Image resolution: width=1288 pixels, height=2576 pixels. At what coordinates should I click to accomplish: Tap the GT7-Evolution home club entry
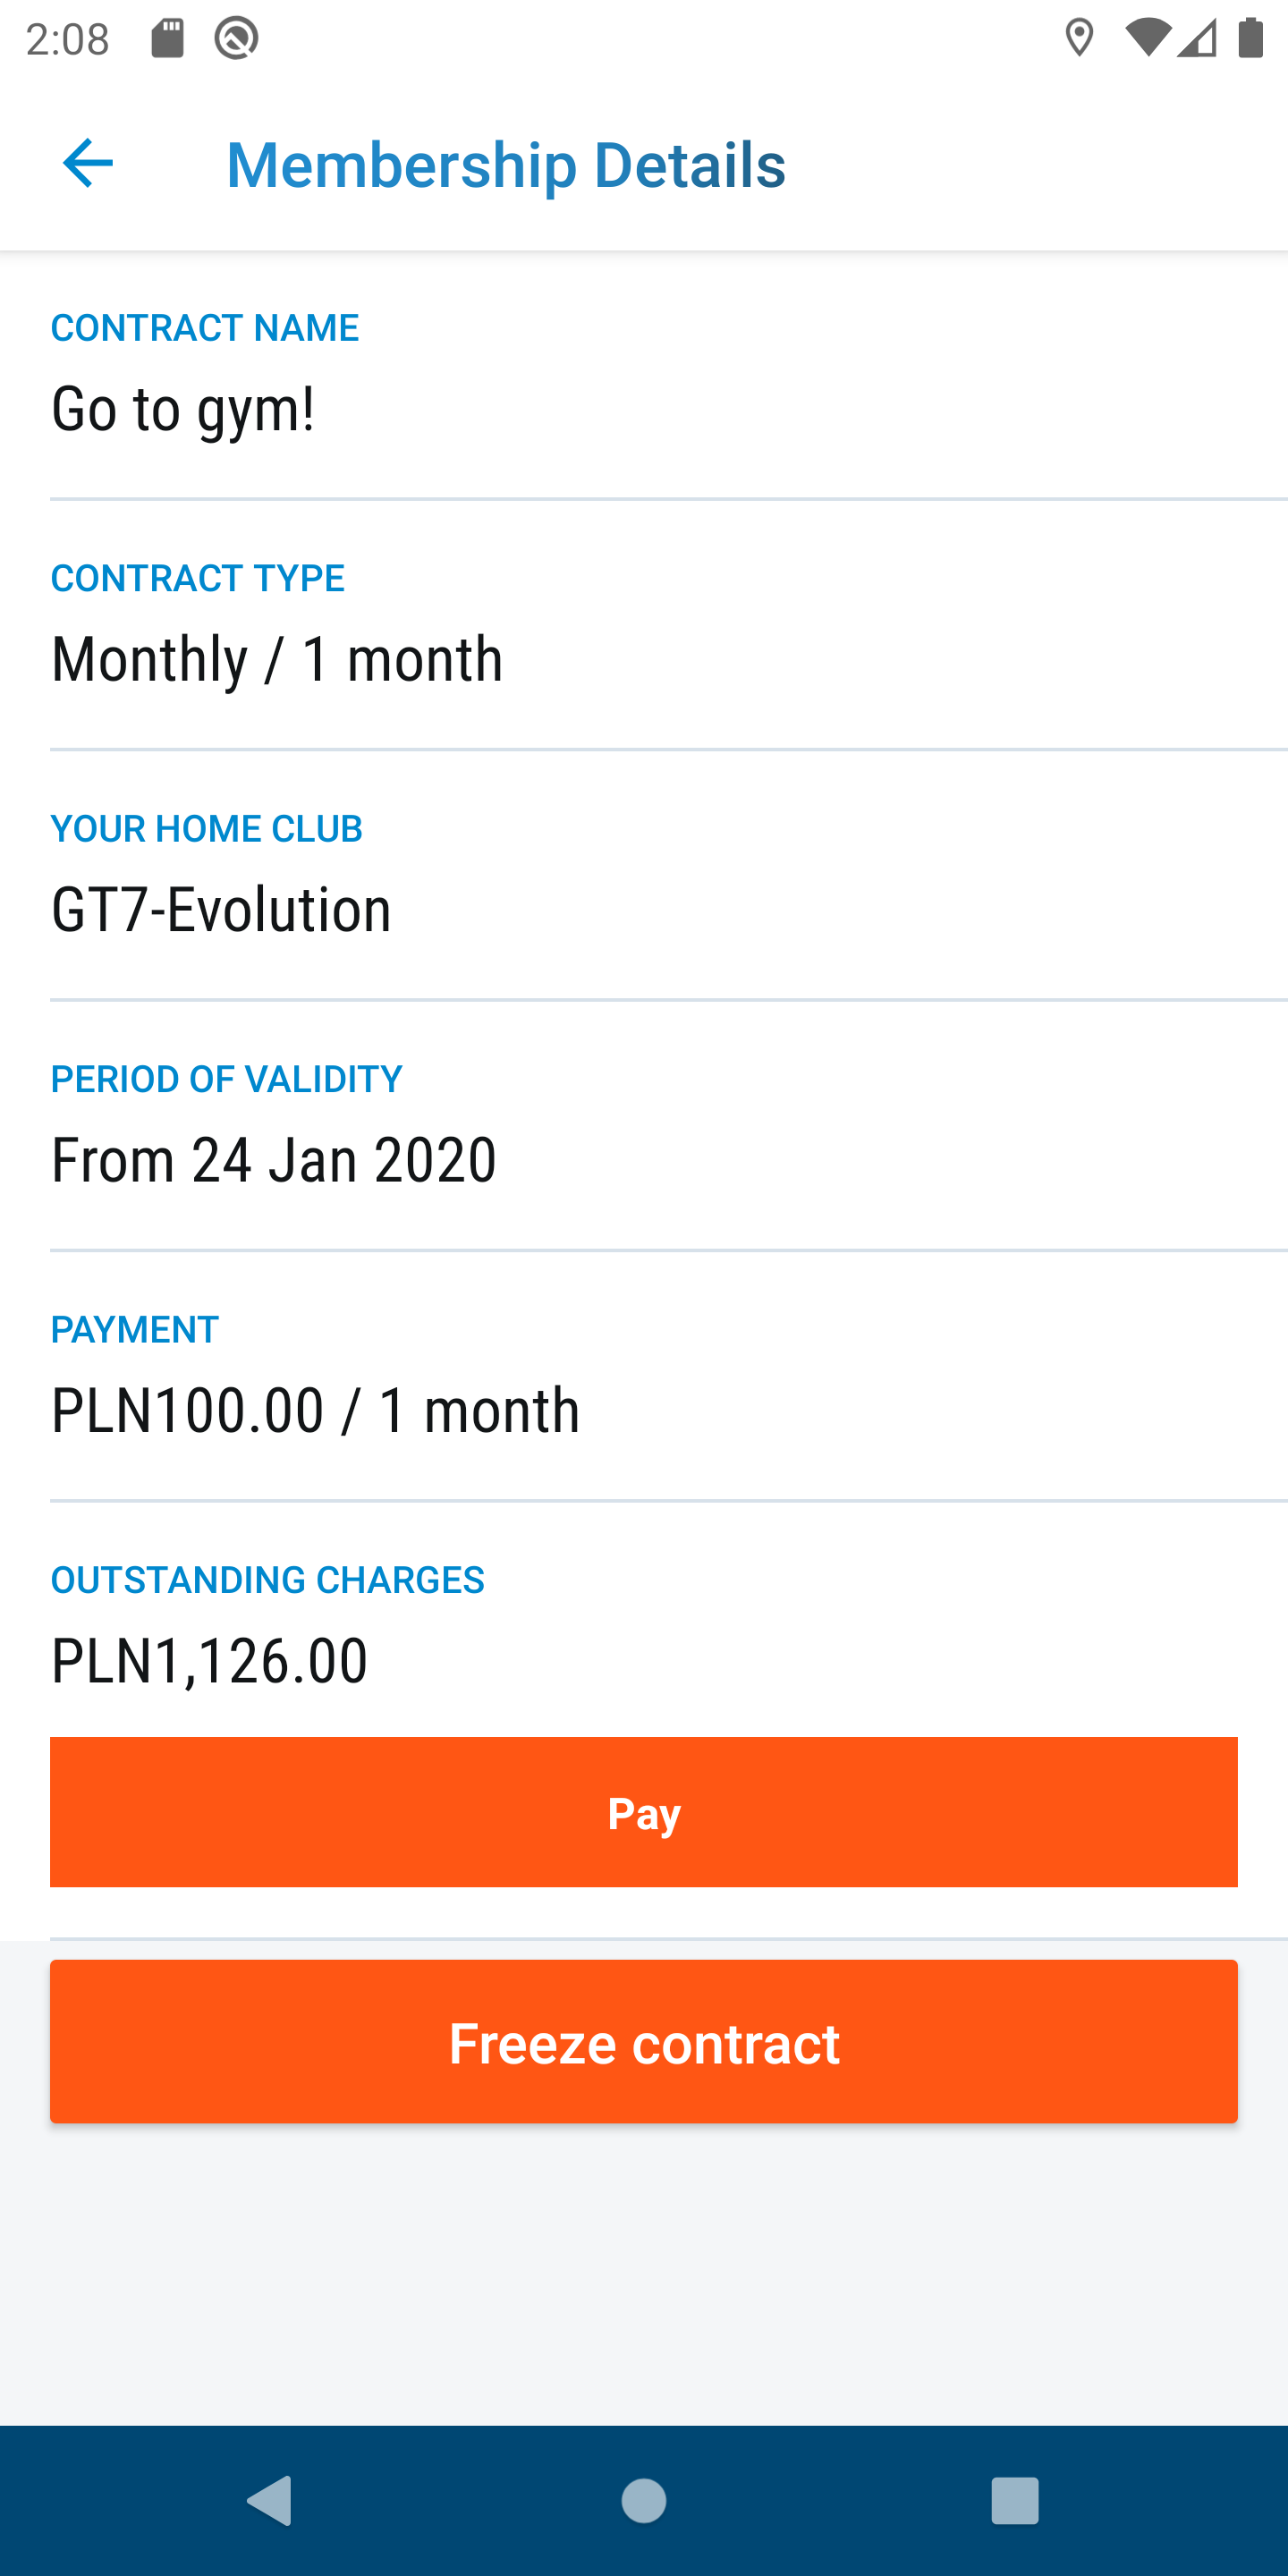[221, 910]
